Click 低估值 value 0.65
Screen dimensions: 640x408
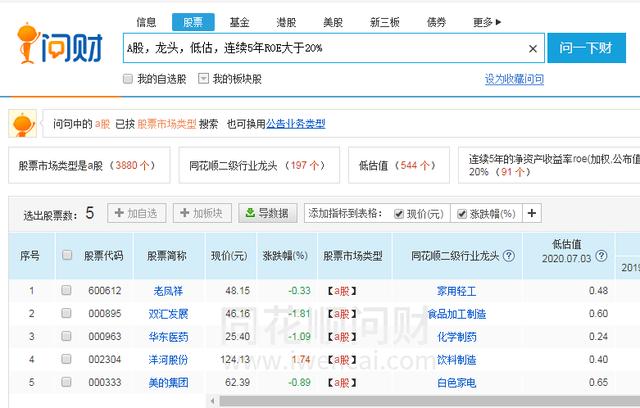598,382
